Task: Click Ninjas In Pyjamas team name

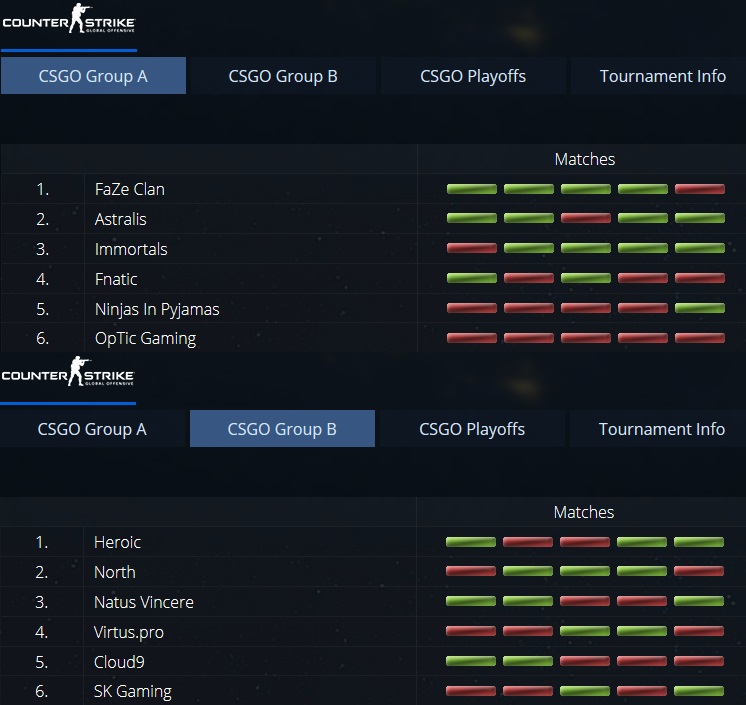Action: [157, 309]
